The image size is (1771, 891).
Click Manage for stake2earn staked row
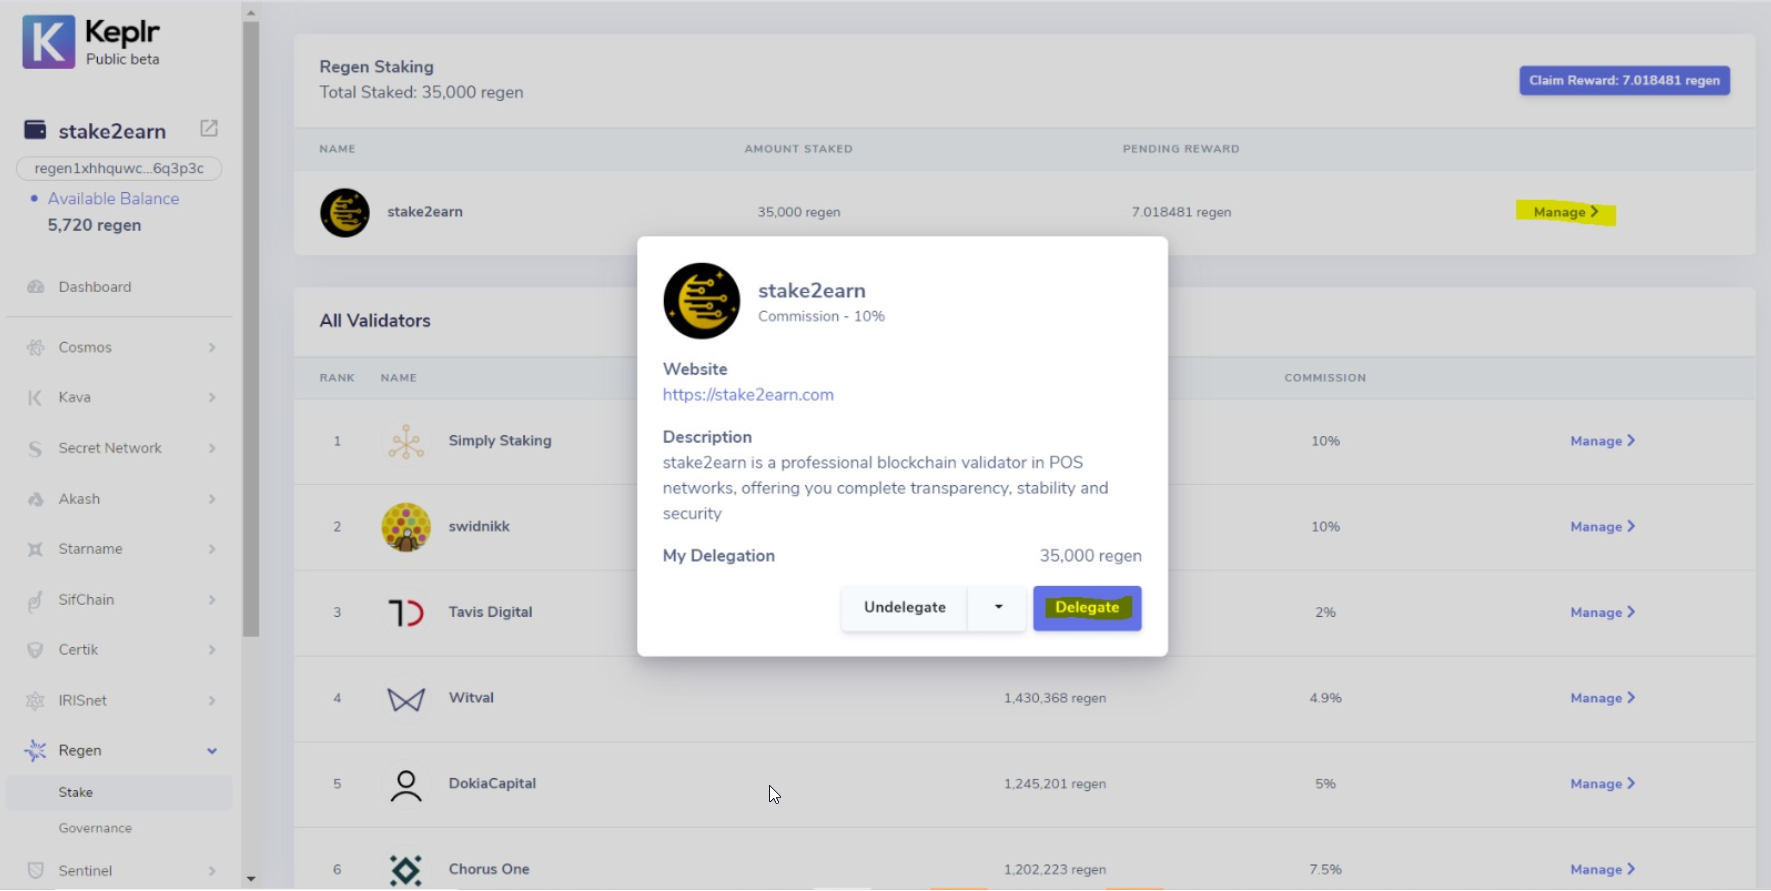1566,212
